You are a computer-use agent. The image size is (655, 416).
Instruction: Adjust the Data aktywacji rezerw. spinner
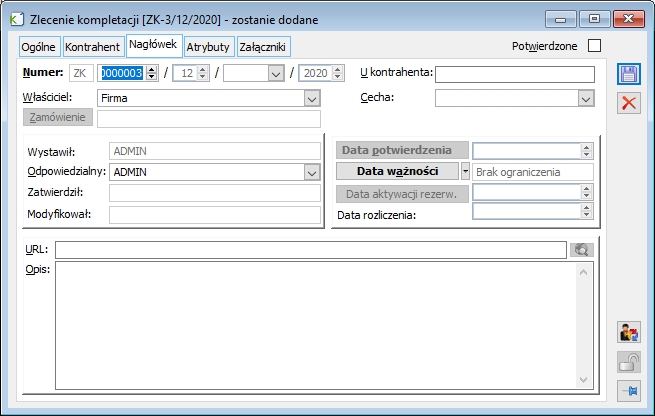pyautogui.click(x=586, y=192)
